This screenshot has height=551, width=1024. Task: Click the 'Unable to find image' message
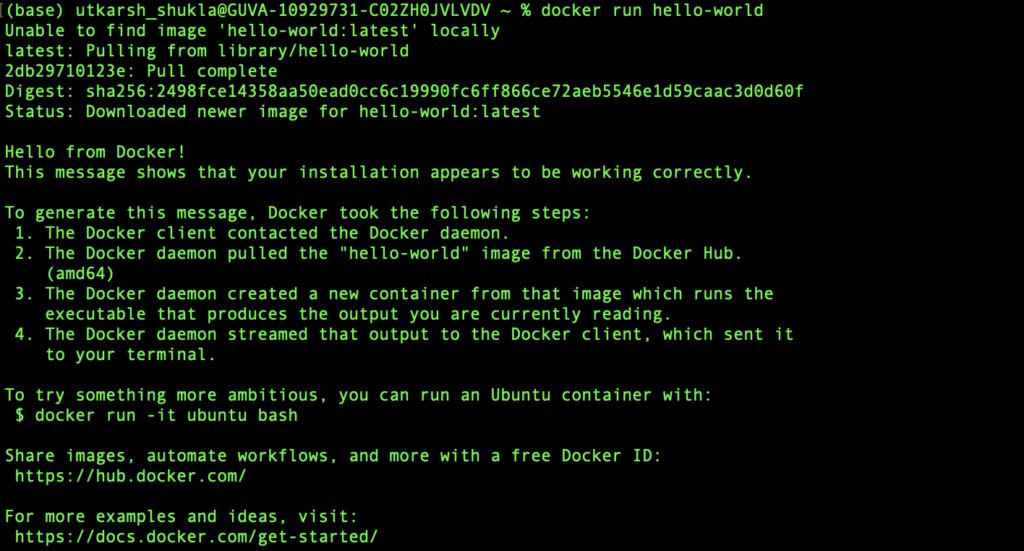coord(252,31)
